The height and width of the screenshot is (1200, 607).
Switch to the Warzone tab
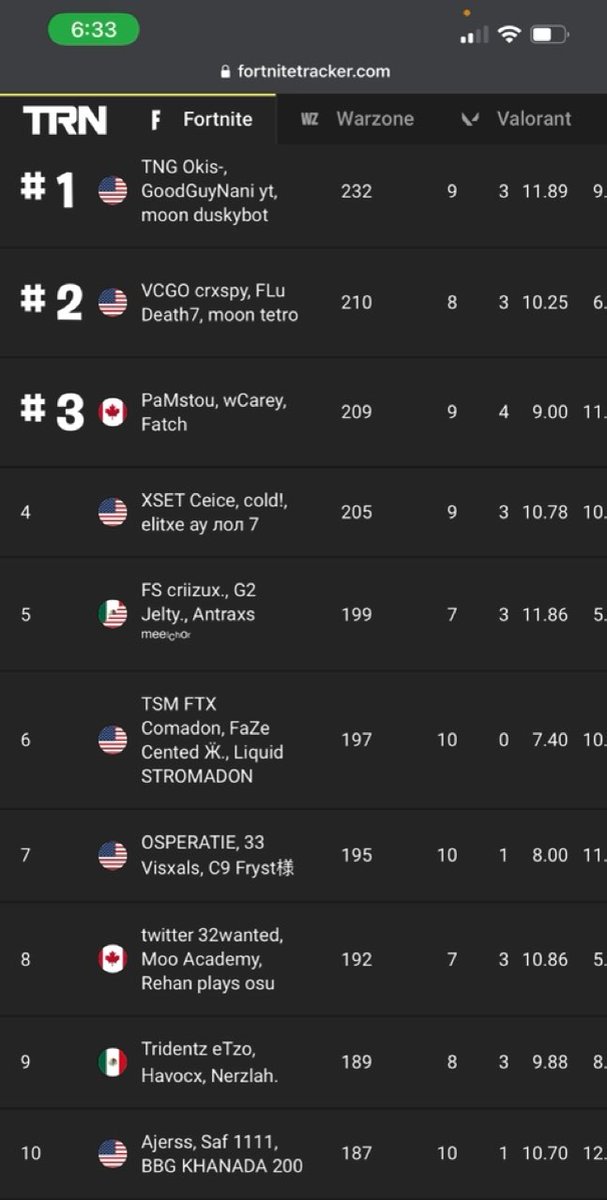[x=374, y=119]
